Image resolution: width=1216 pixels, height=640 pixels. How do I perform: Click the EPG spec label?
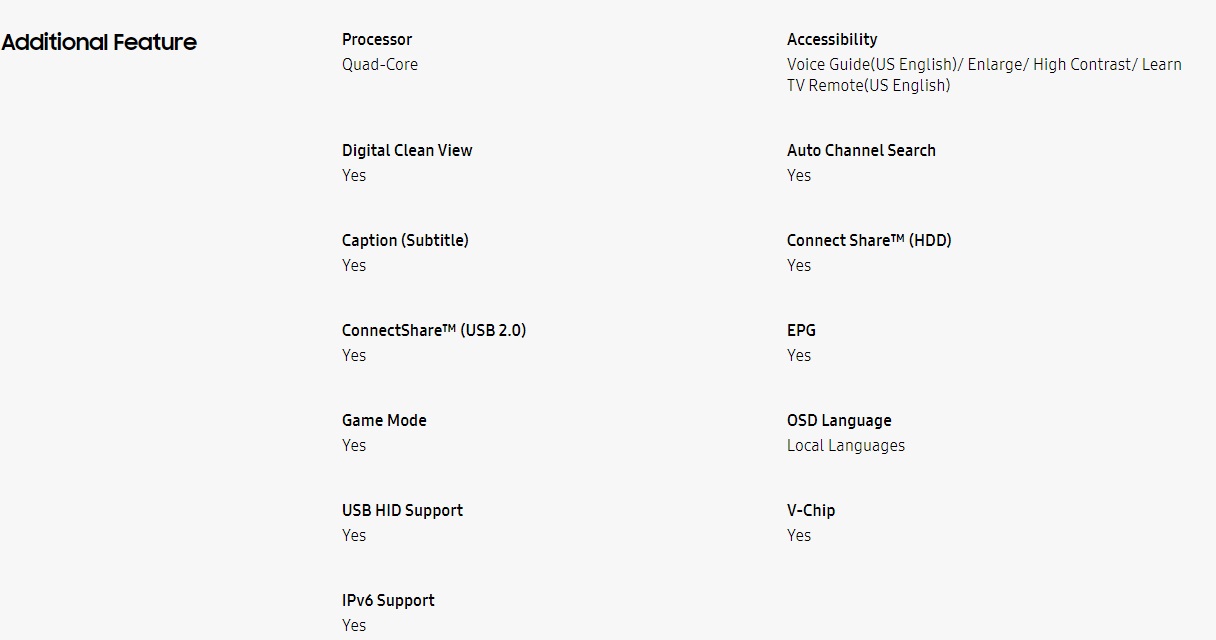click(801, 330)
